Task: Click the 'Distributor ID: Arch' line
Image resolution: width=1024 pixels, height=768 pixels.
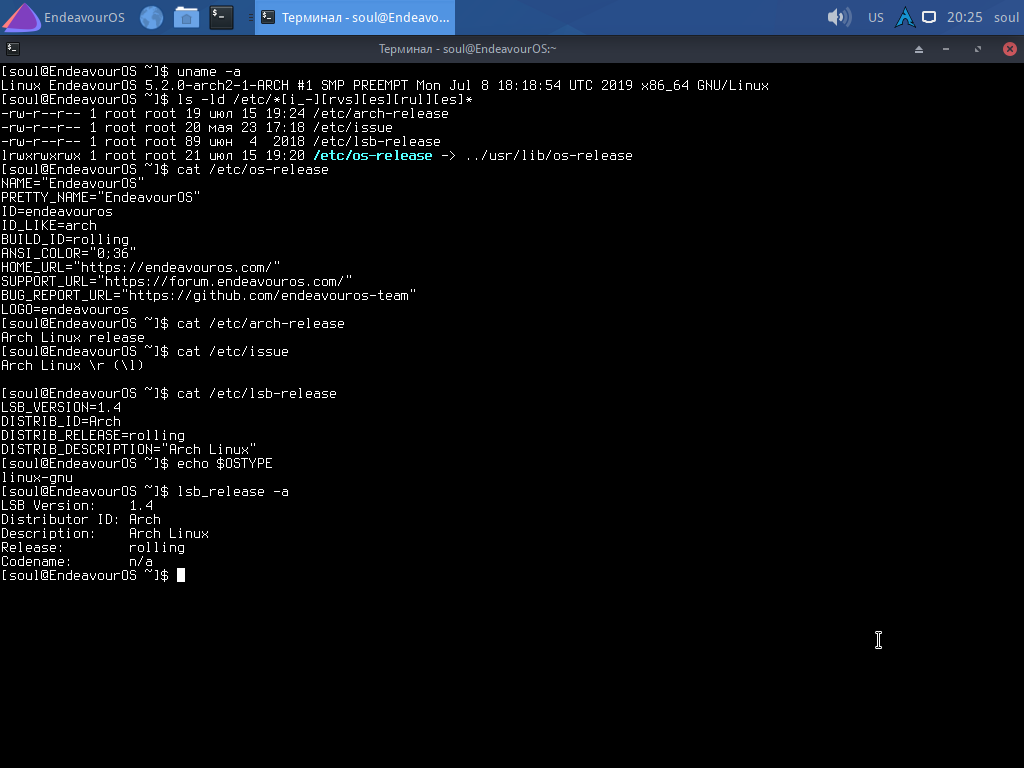Action: pyautogui.click(x=81, y=520)
